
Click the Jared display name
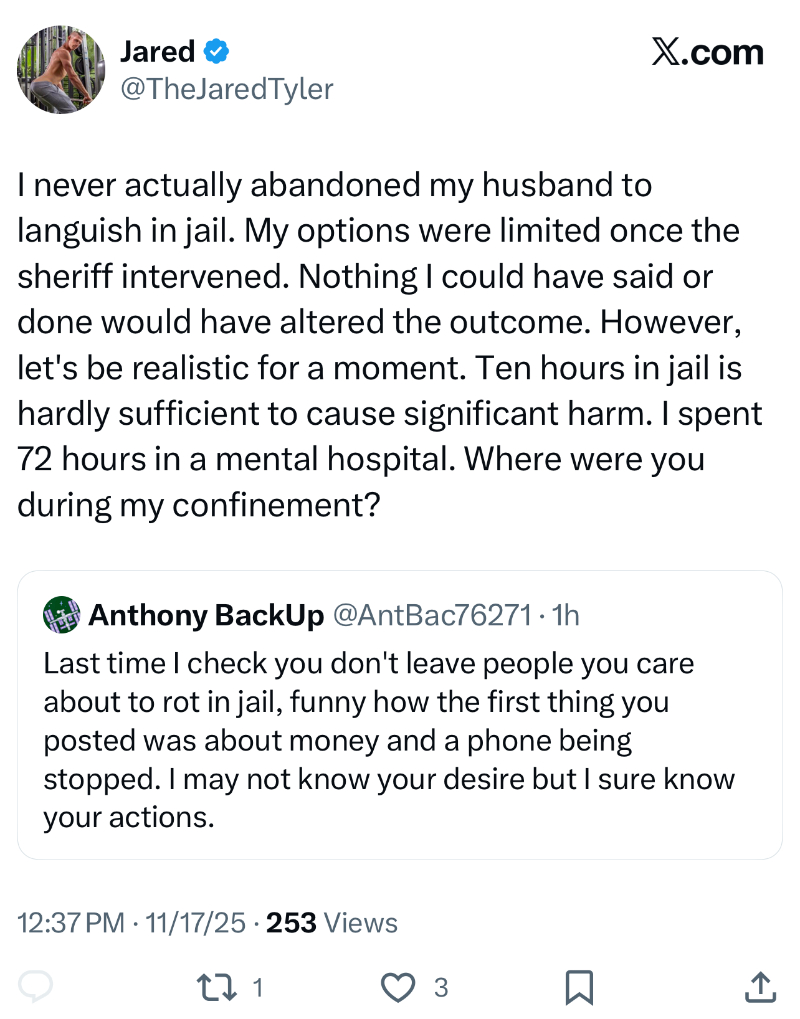(157, 51)
